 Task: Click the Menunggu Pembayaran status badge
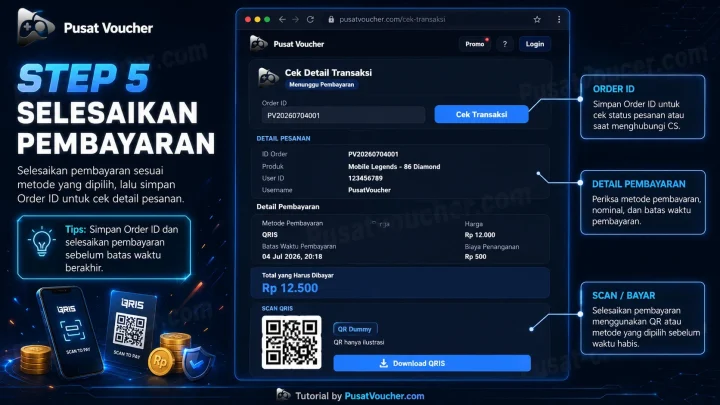click(321, 84)
